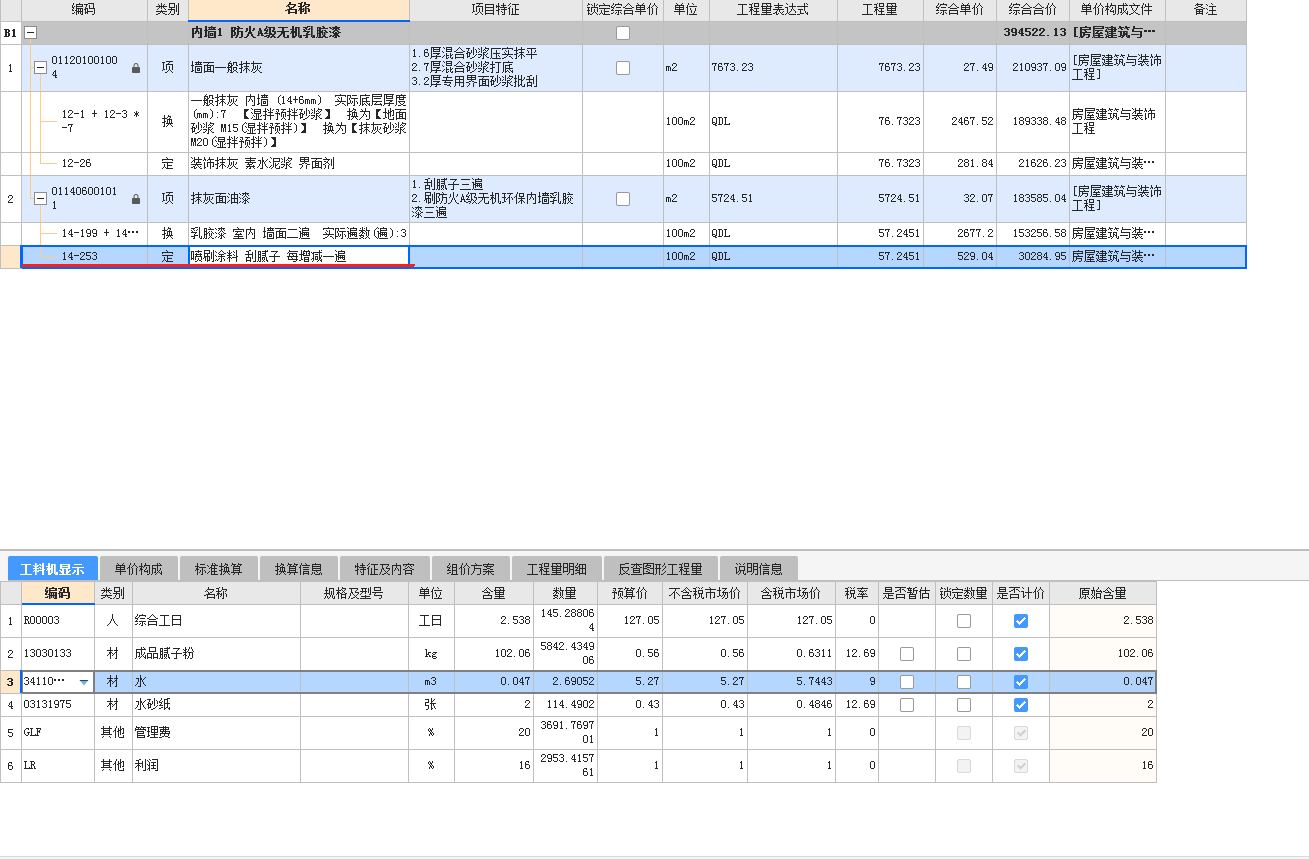Collapse item 011406001011 抹灰面油漆
Viewport: 1309px width, 859px height.
41,199
